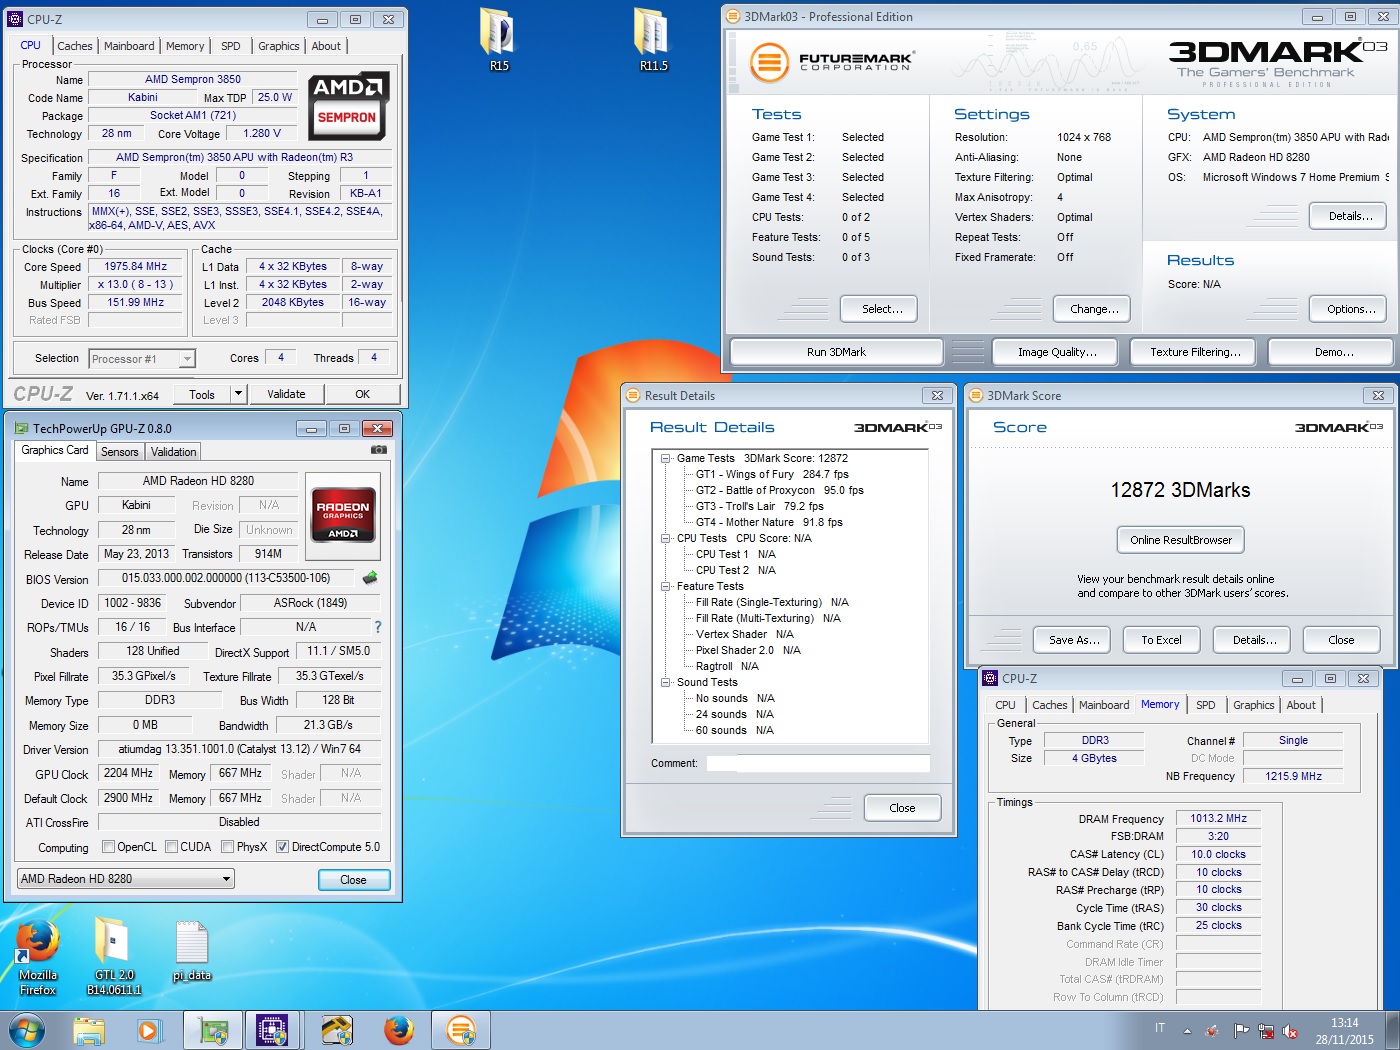Click the GPU-Z screenshot camera icon

tap(378, 450)
